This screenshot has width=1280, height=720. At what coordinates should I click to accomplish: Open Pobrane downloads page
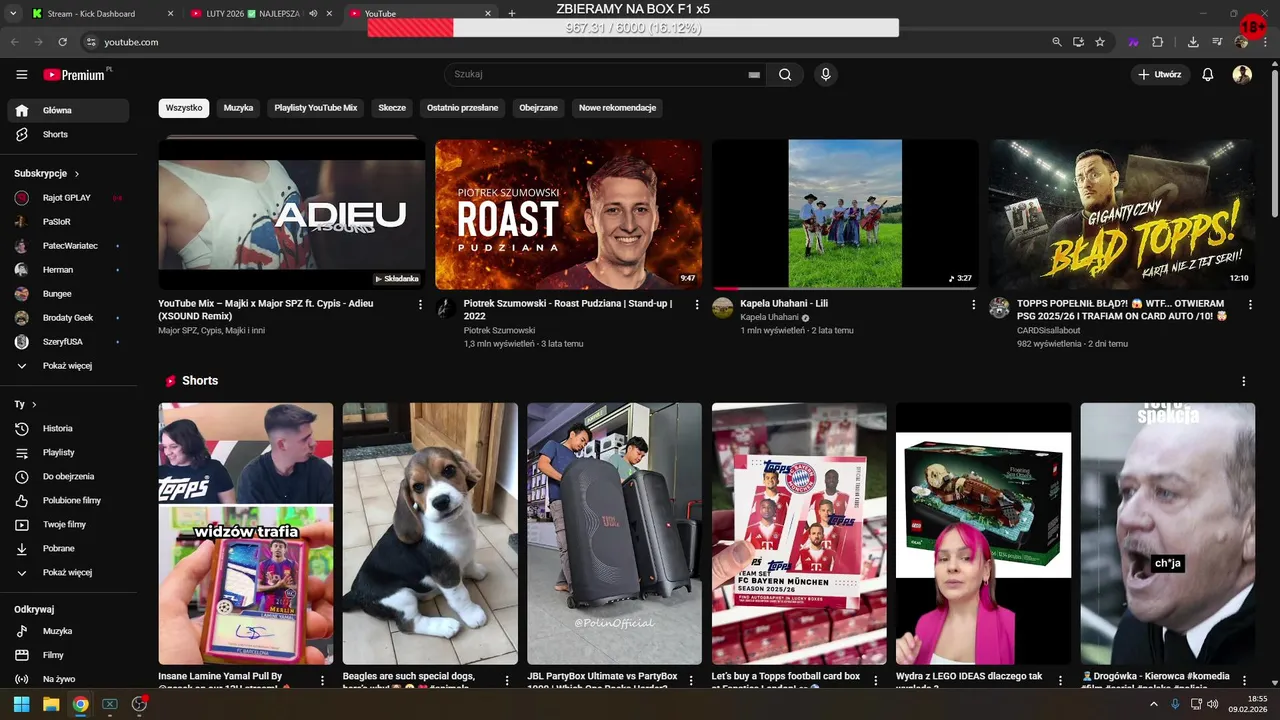tap(68, 549)
